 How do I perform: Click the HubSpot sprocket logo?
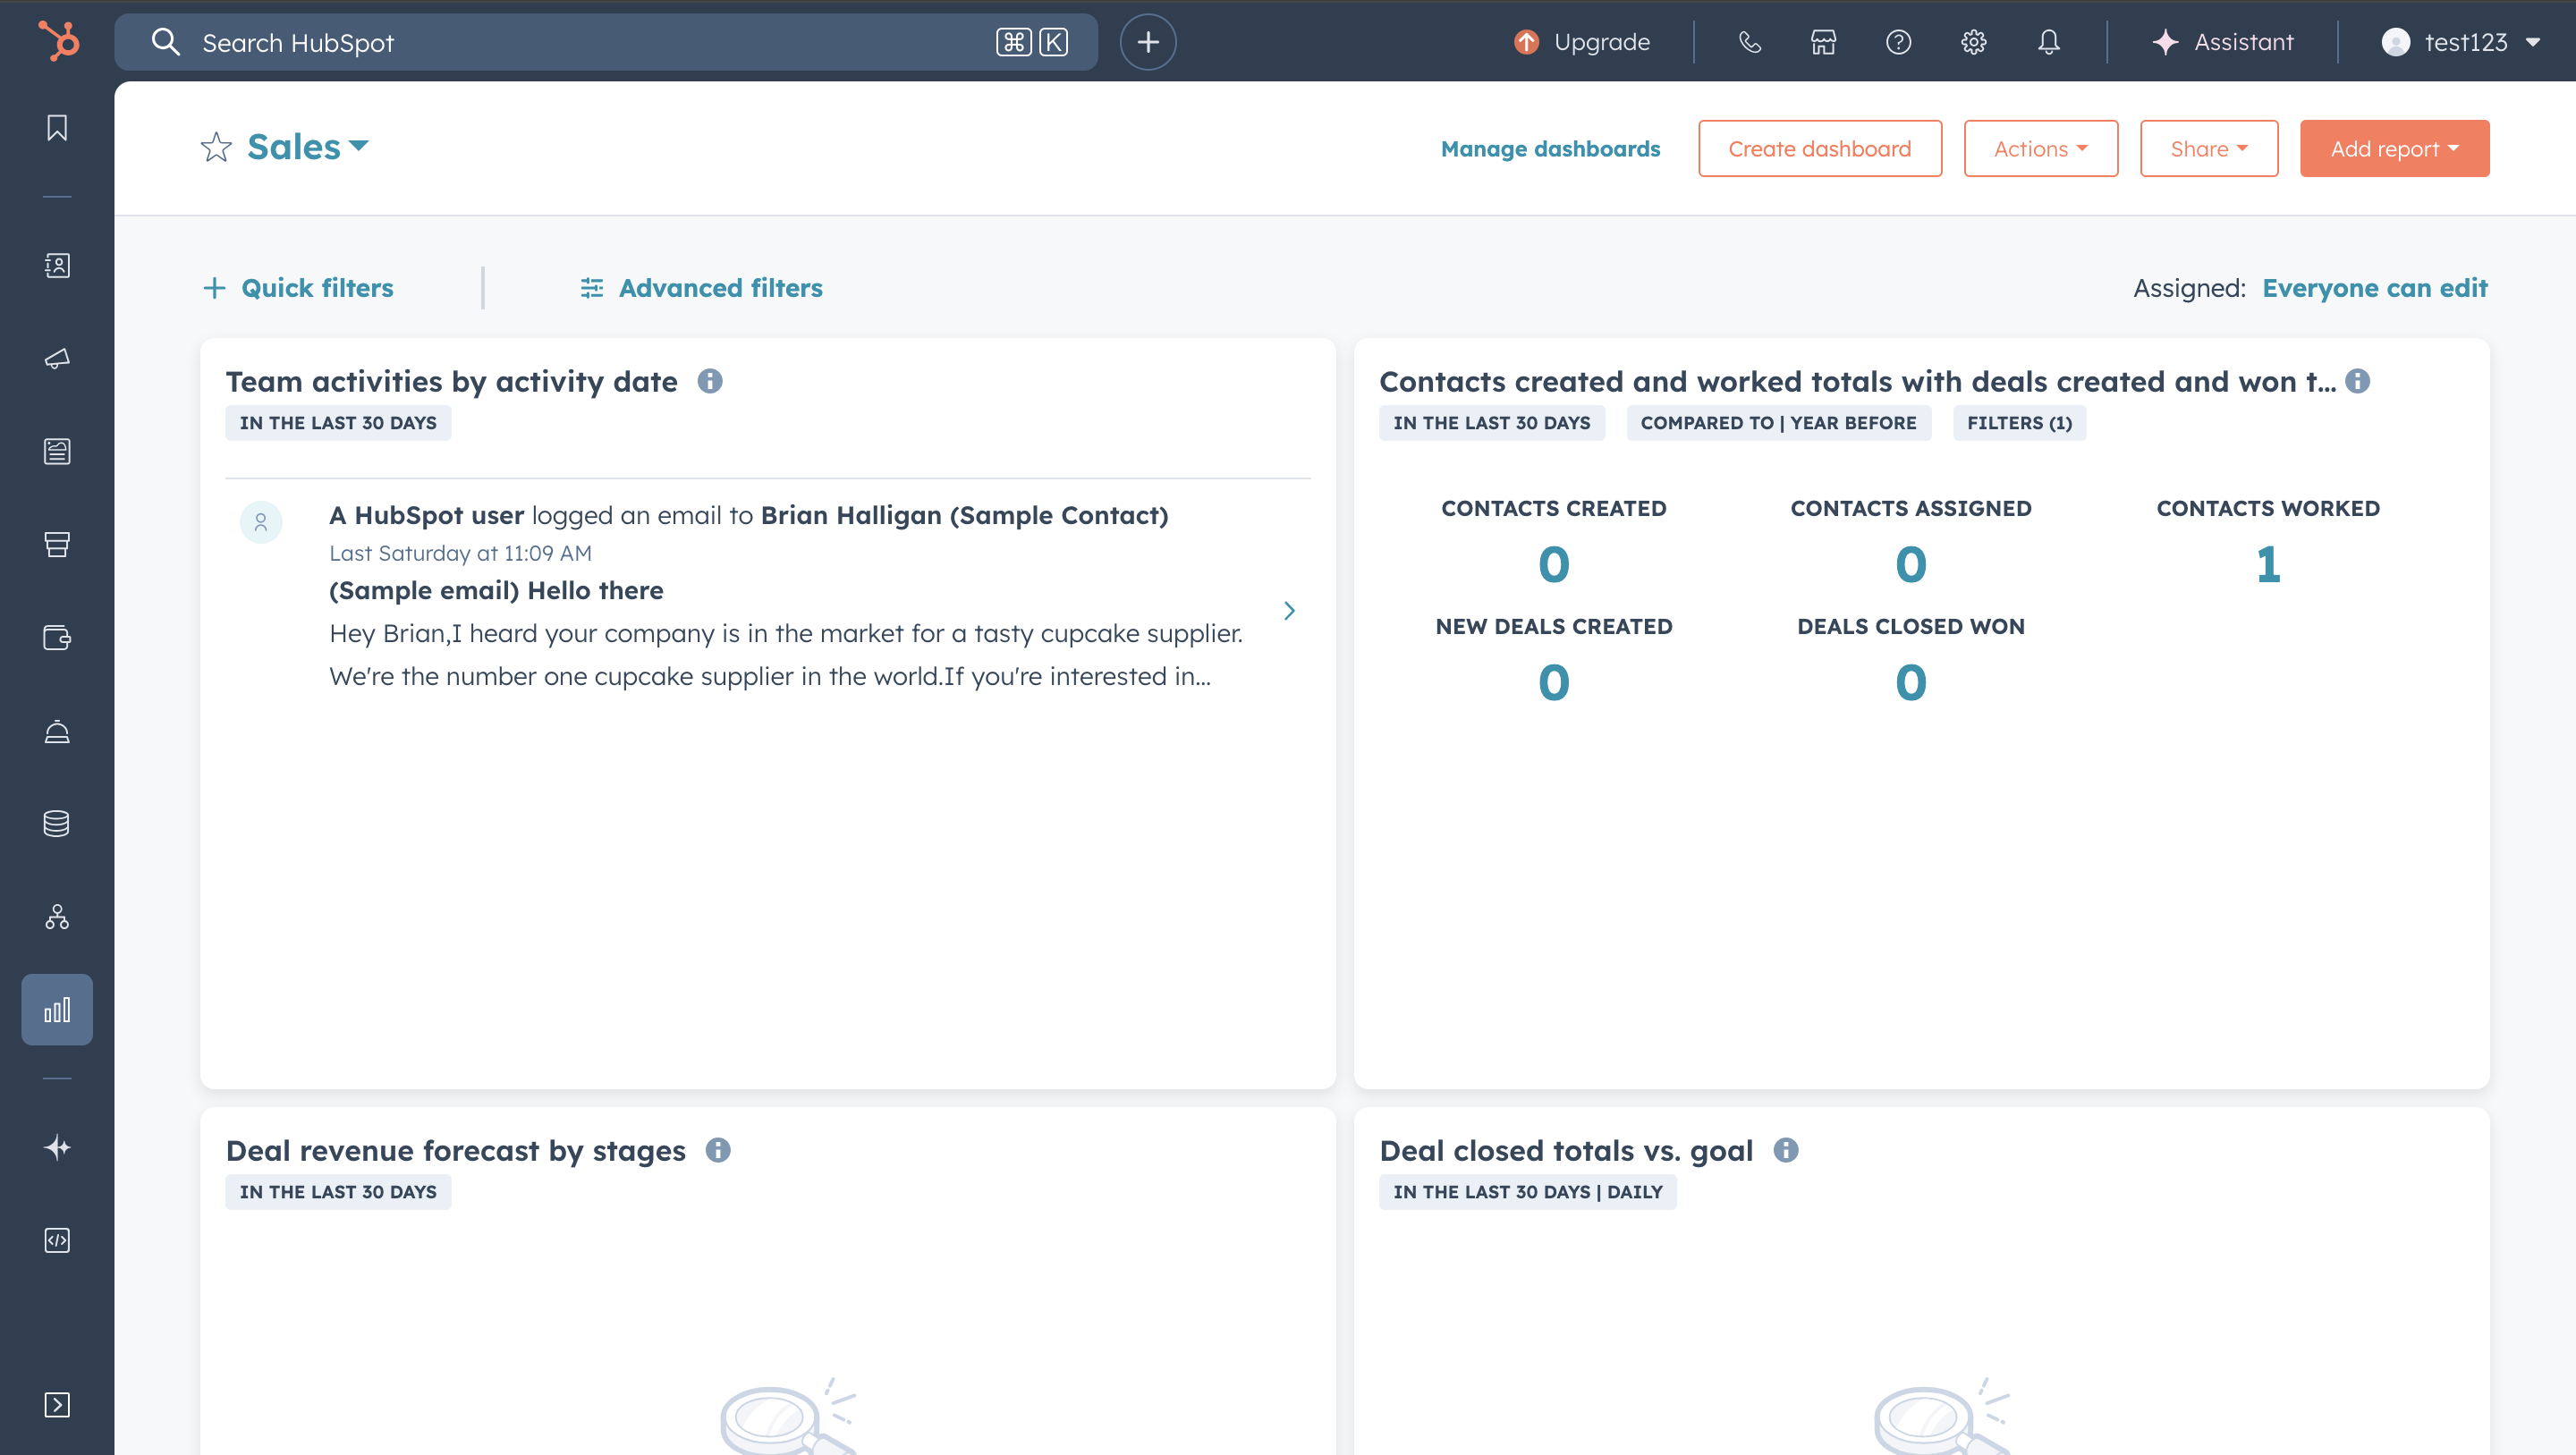[57, 41]
